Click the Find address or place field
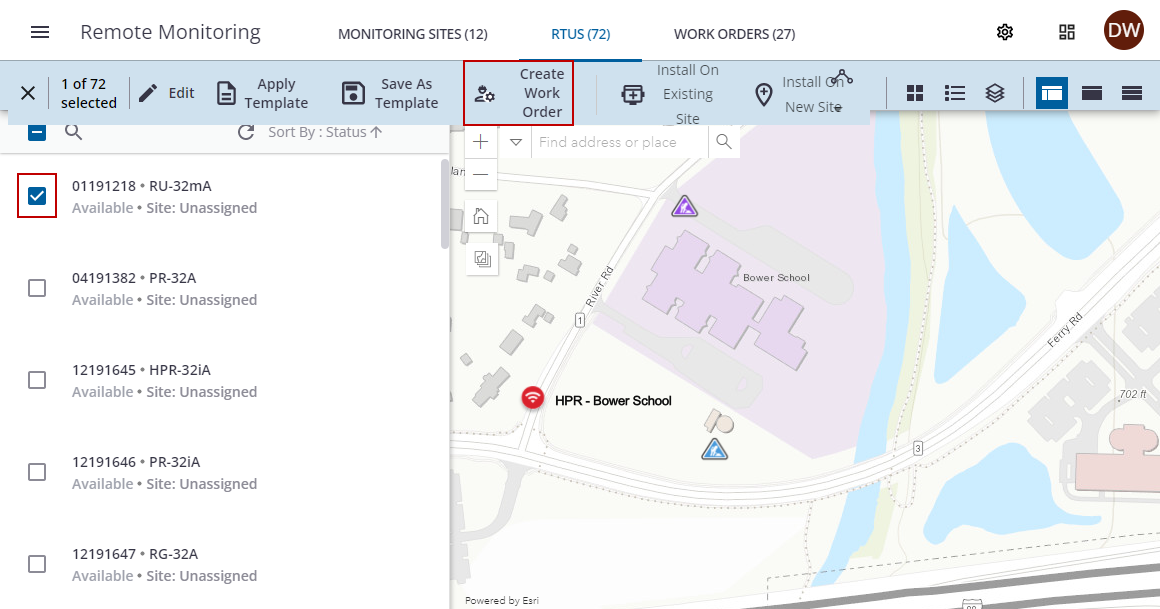Image resolution: width=1160 pixels, height=609 pixels. tap(620, 142)
